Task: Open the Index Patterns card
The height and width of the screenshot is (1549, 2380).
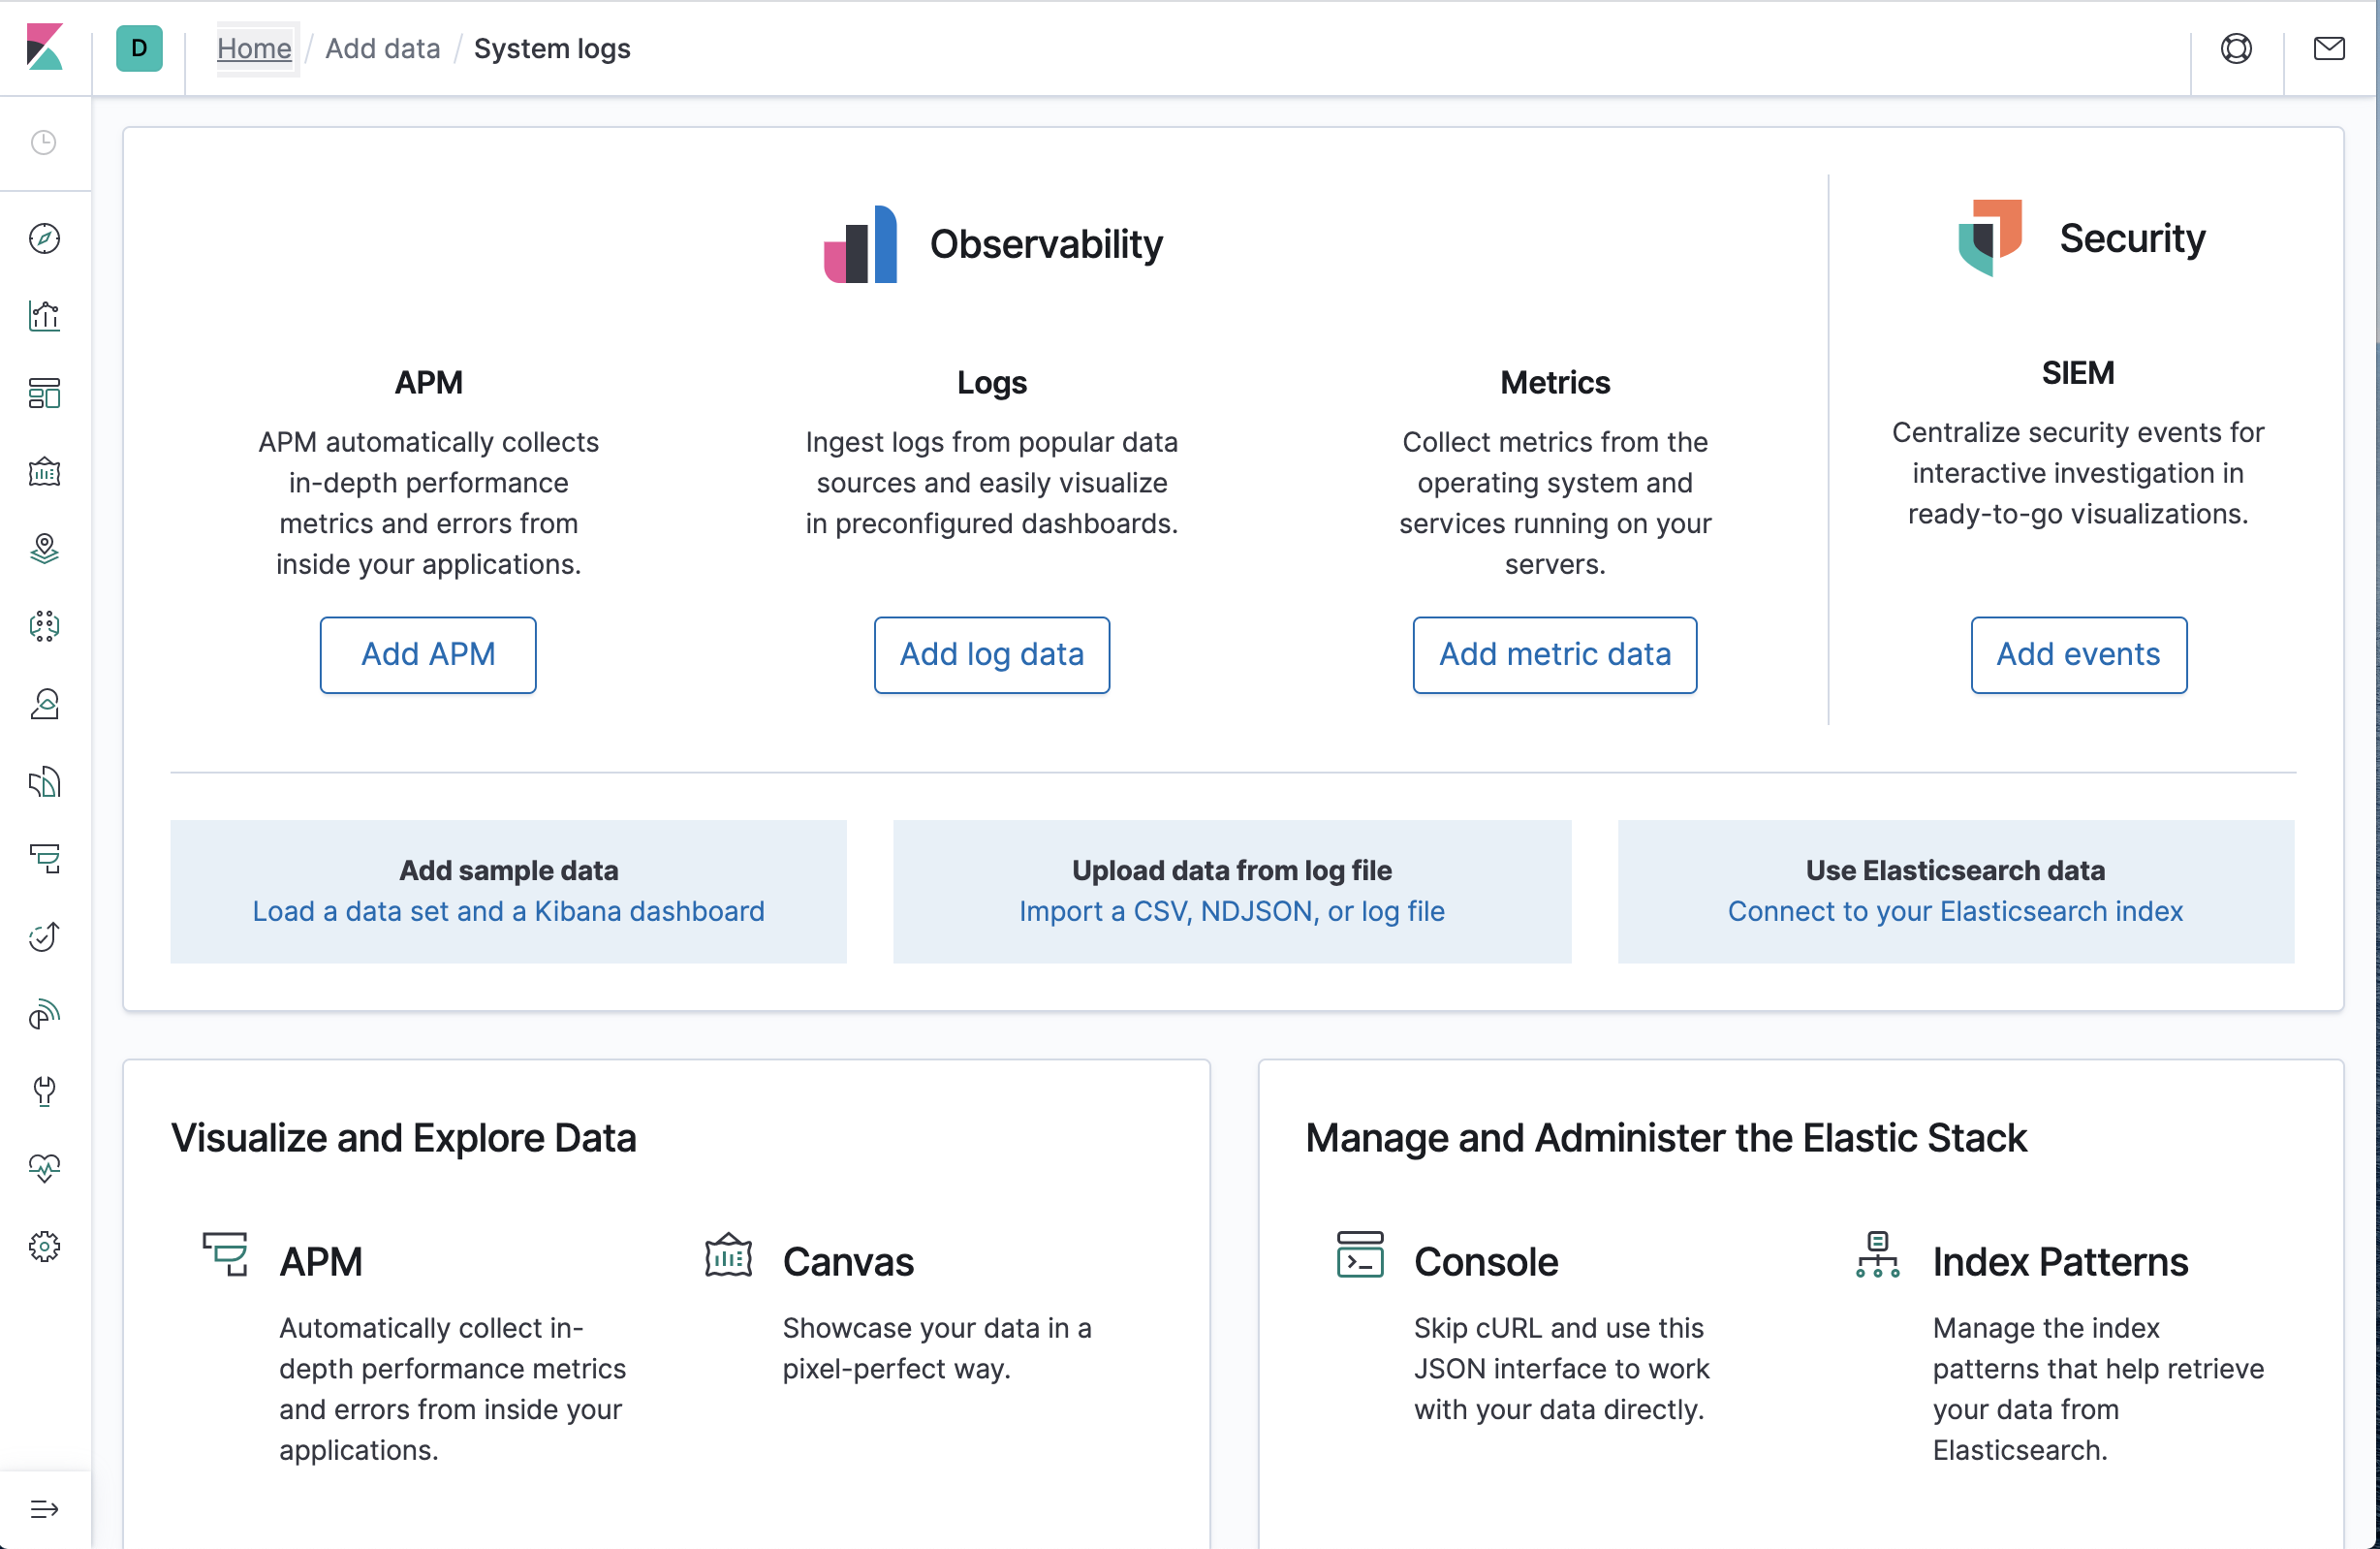Action: click(2059, 1262)
